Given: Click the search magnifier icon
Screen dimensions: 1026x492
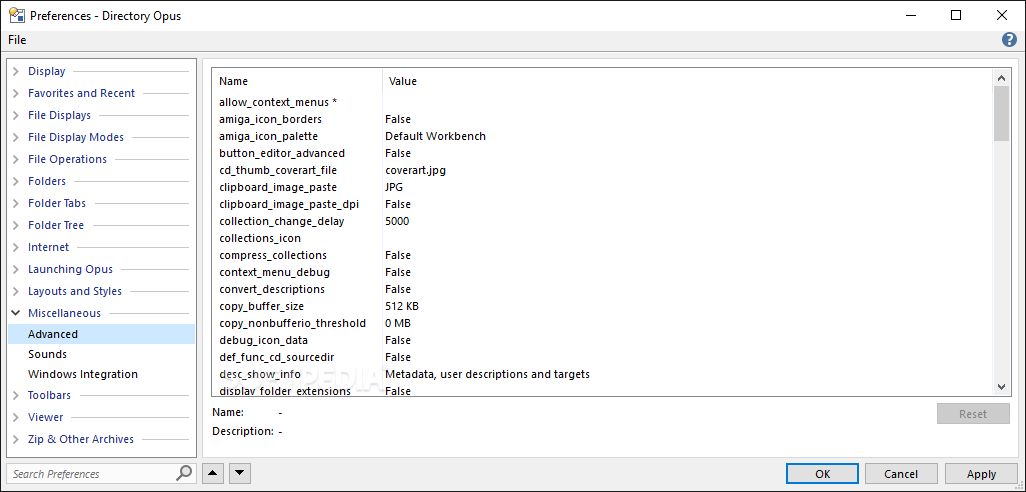Looking at the screenshot, I should 185,472.
